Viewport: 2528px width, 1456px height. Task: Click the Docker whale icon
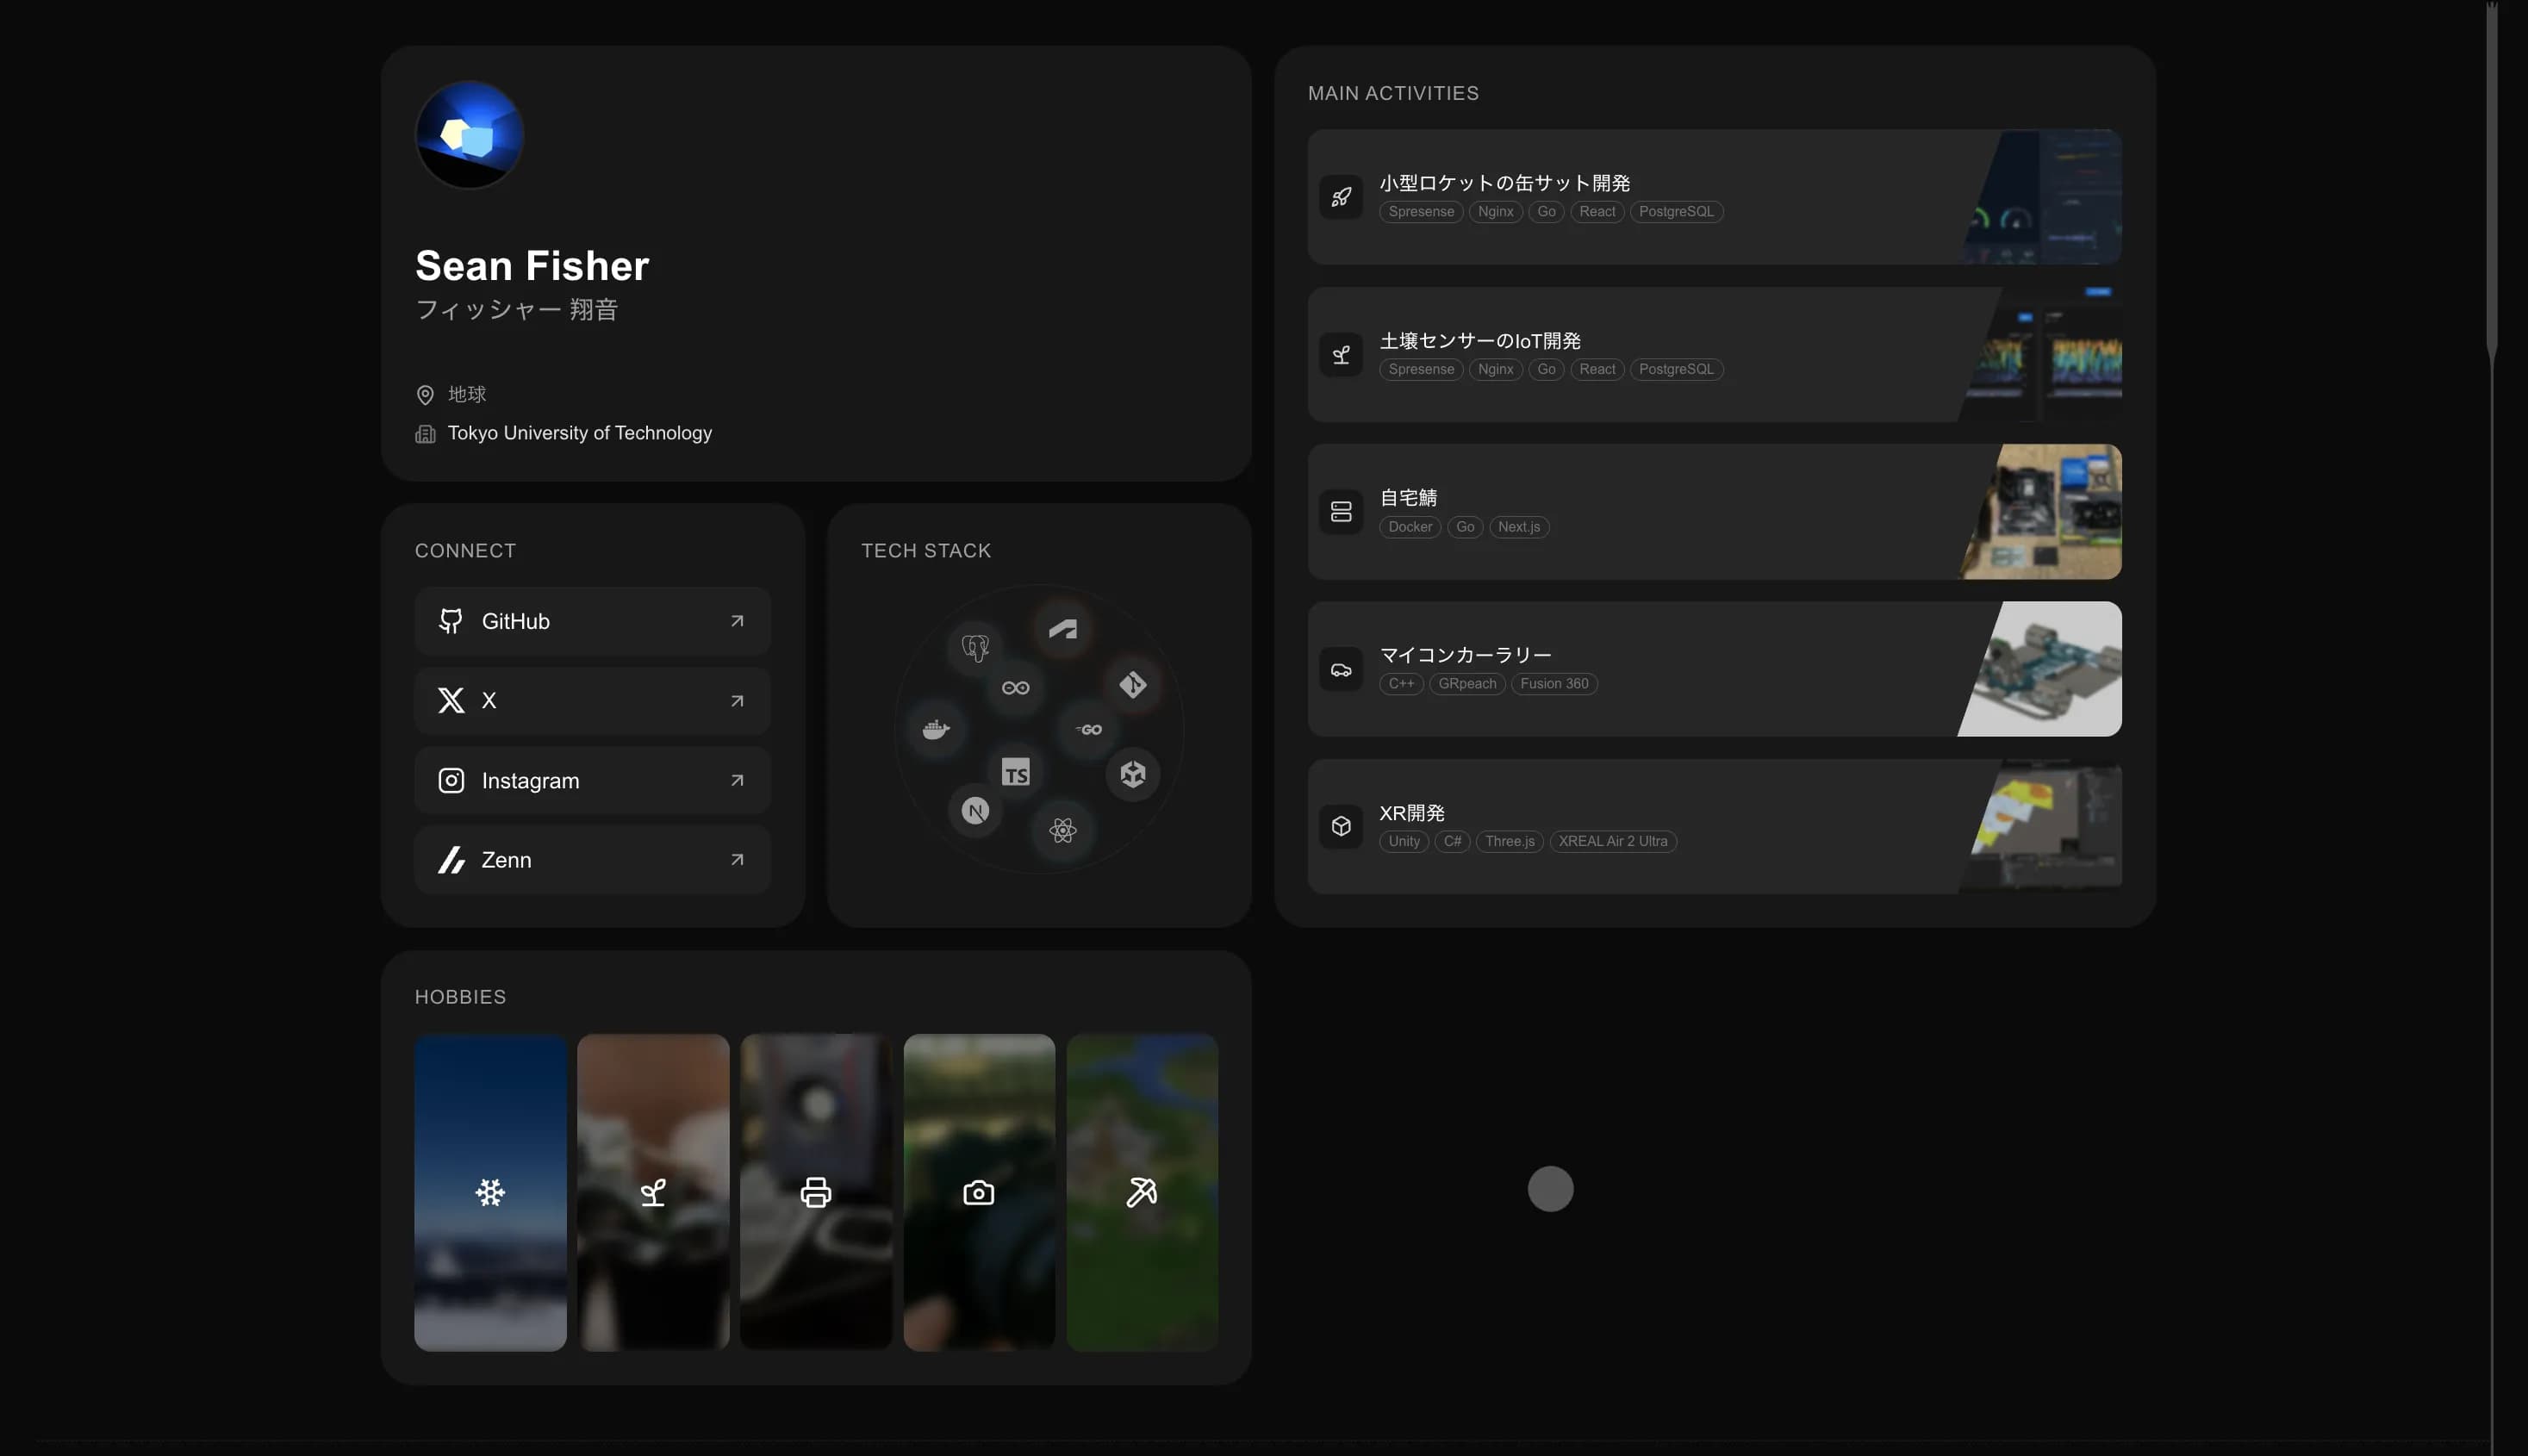pos(935,728)
